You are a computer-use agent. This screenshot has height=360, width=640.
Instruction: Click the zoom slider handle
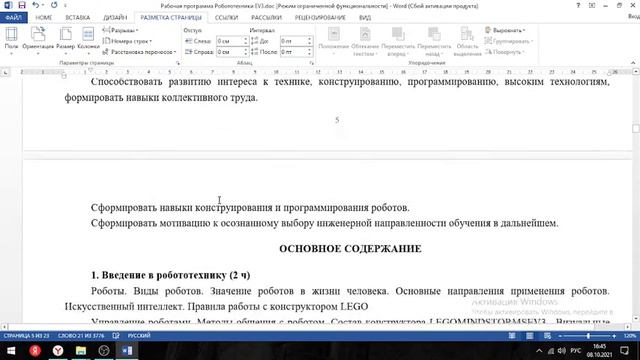588,336
